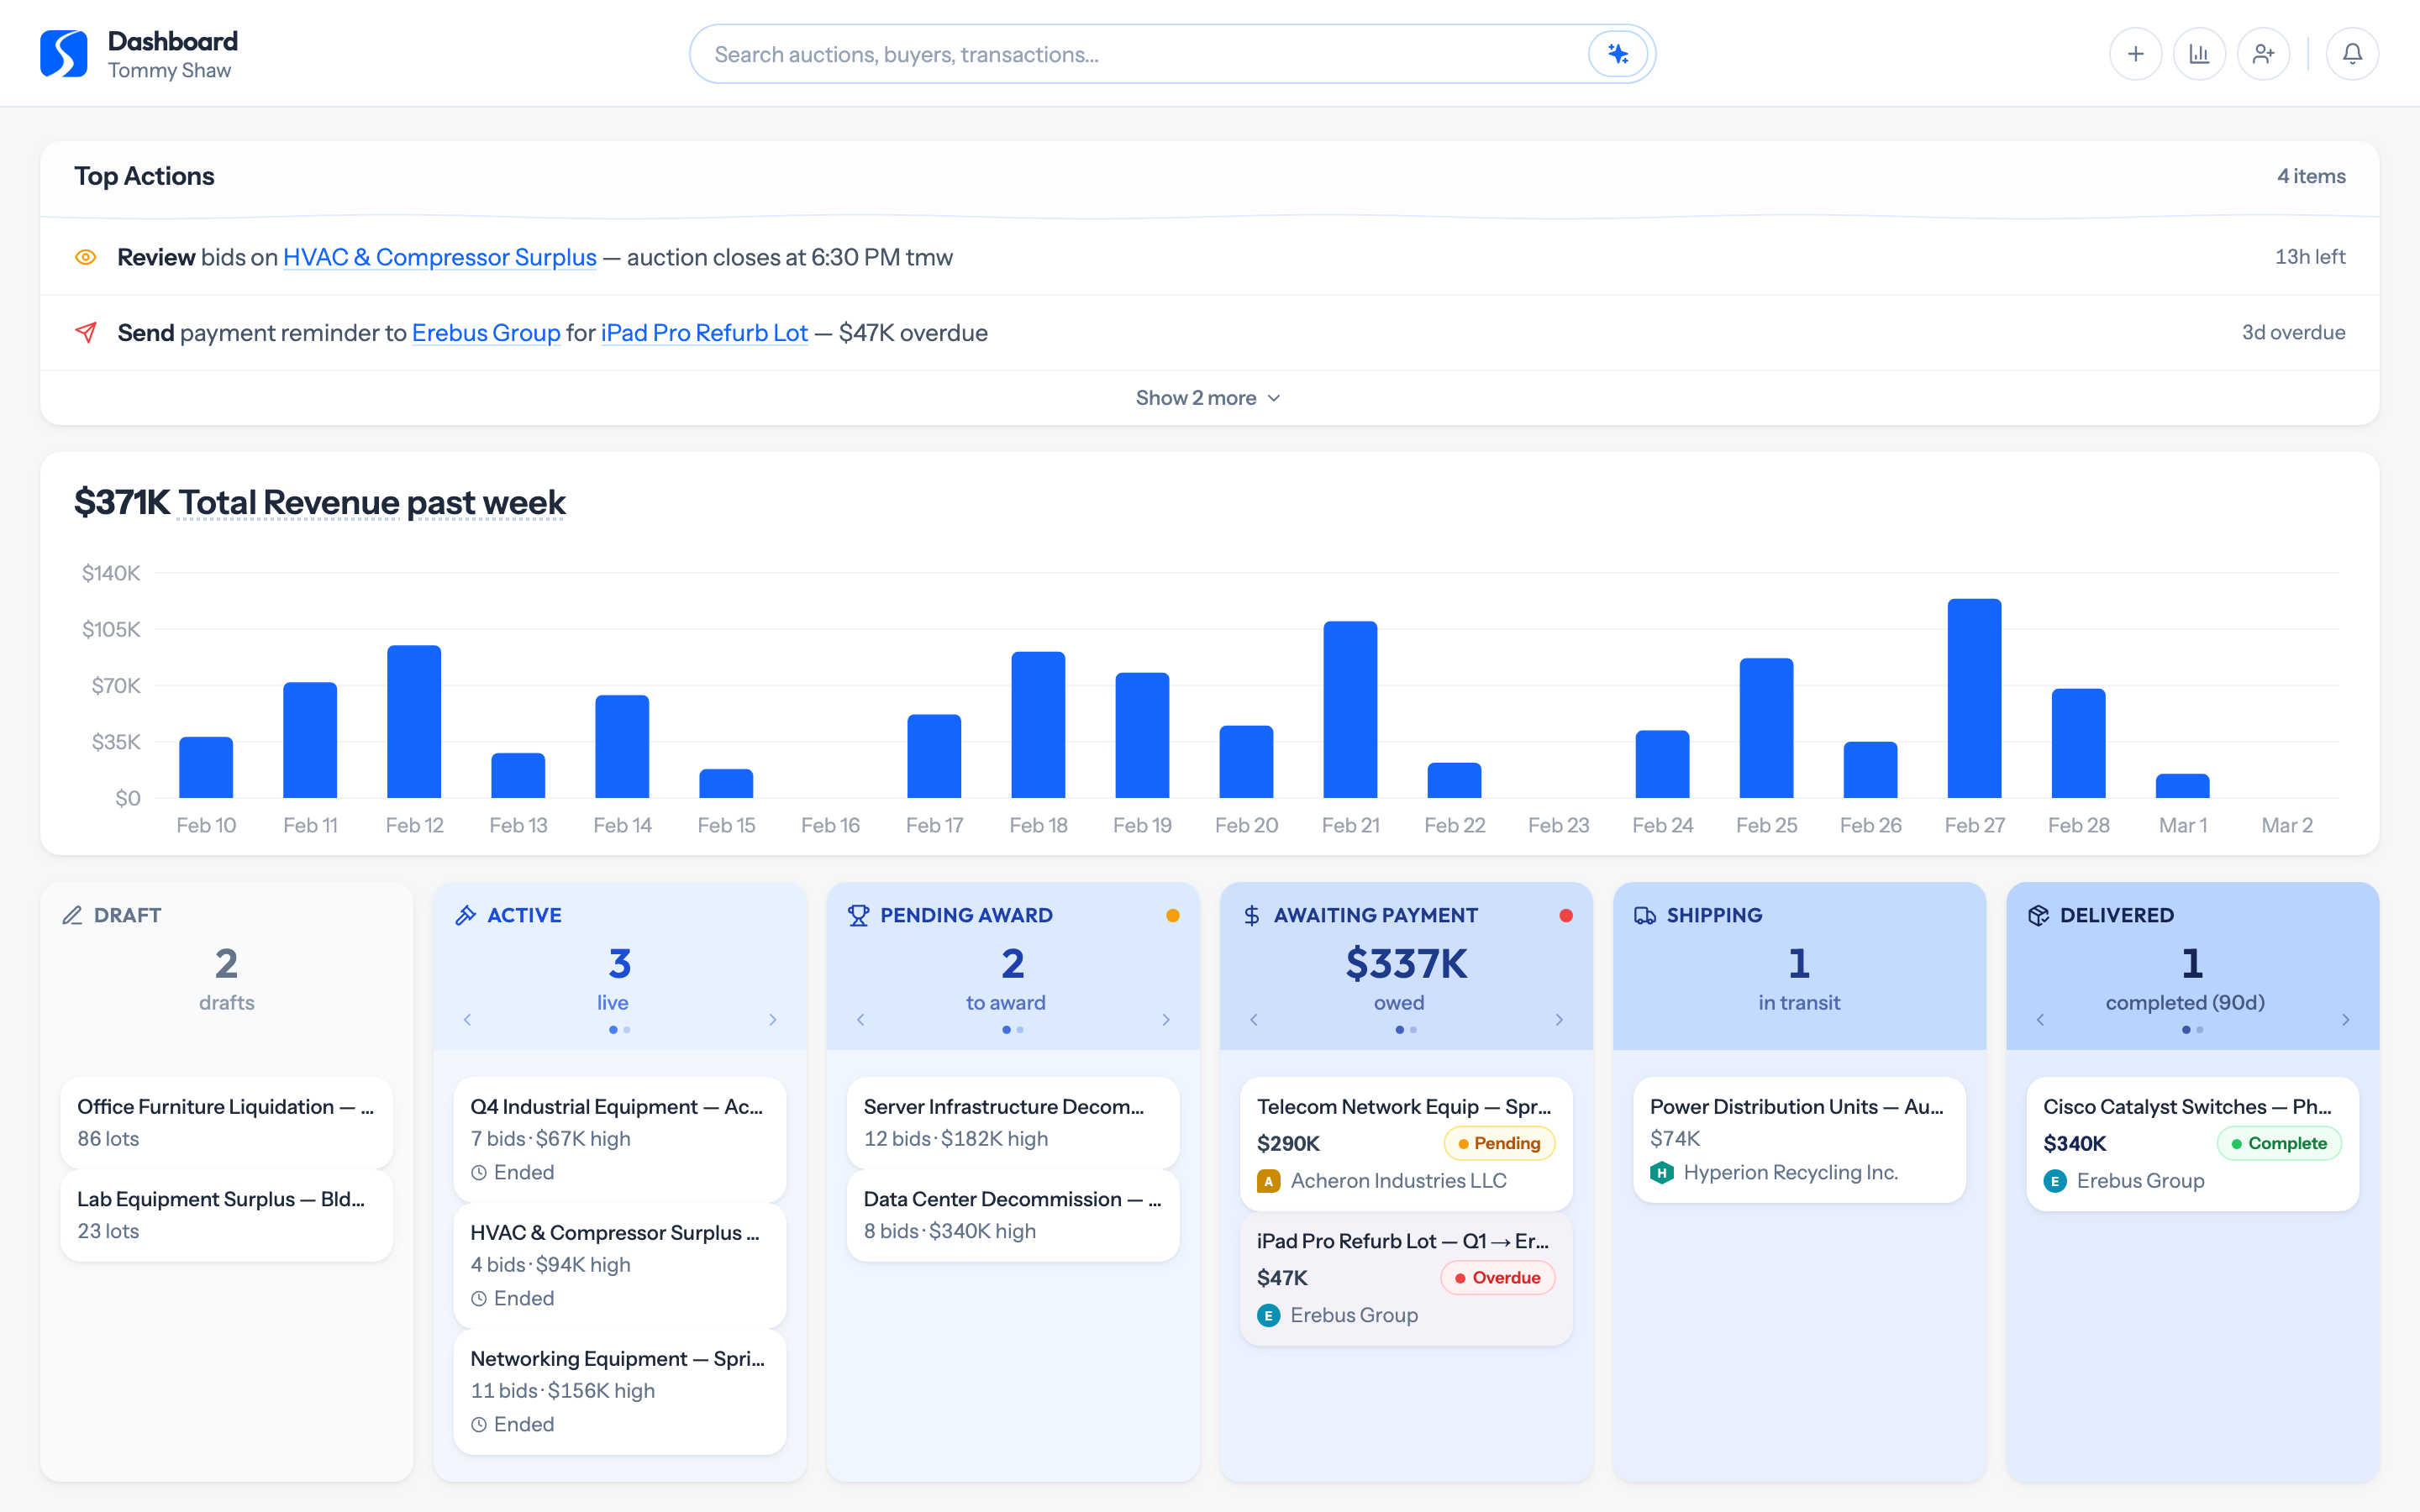Click the Feb 27 revenue bar
The width and height of the screenshot is (2420, 1512).
click(1974, 698)
